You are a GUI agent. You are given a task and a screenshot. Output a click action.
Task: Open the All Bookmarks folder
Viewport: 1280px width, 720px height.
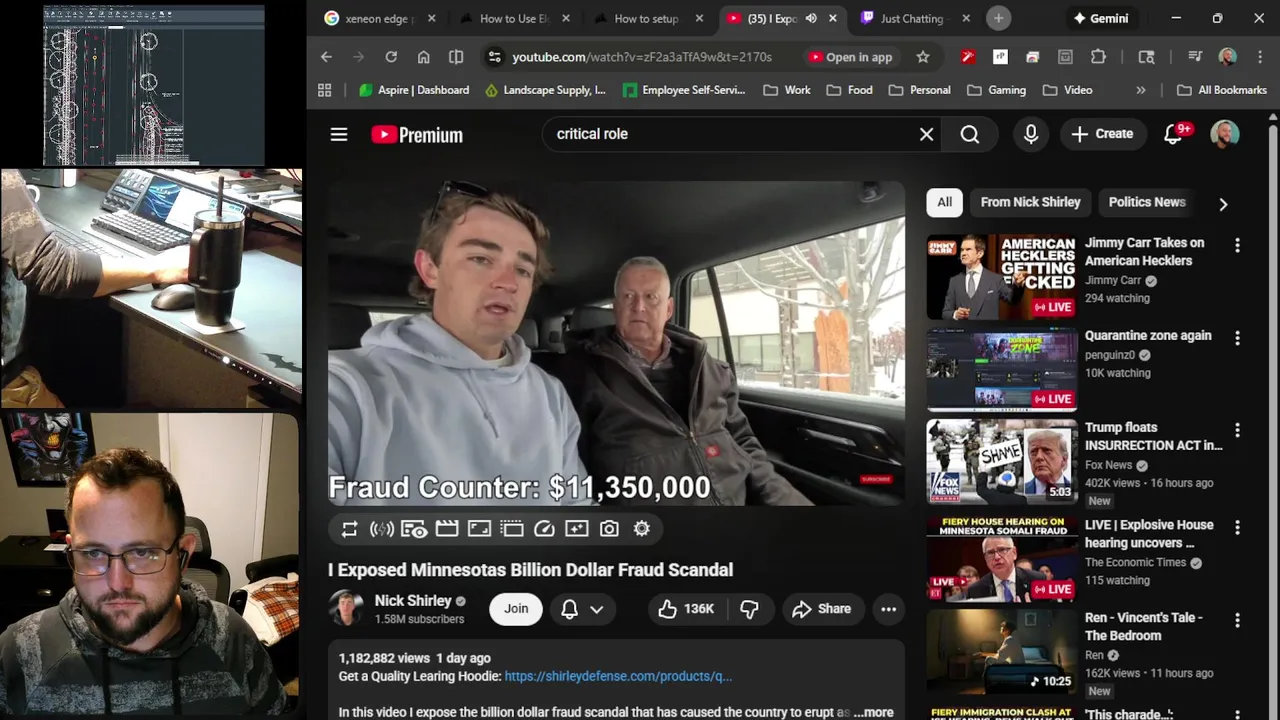pyautogui.click(x=1222, y=90)
